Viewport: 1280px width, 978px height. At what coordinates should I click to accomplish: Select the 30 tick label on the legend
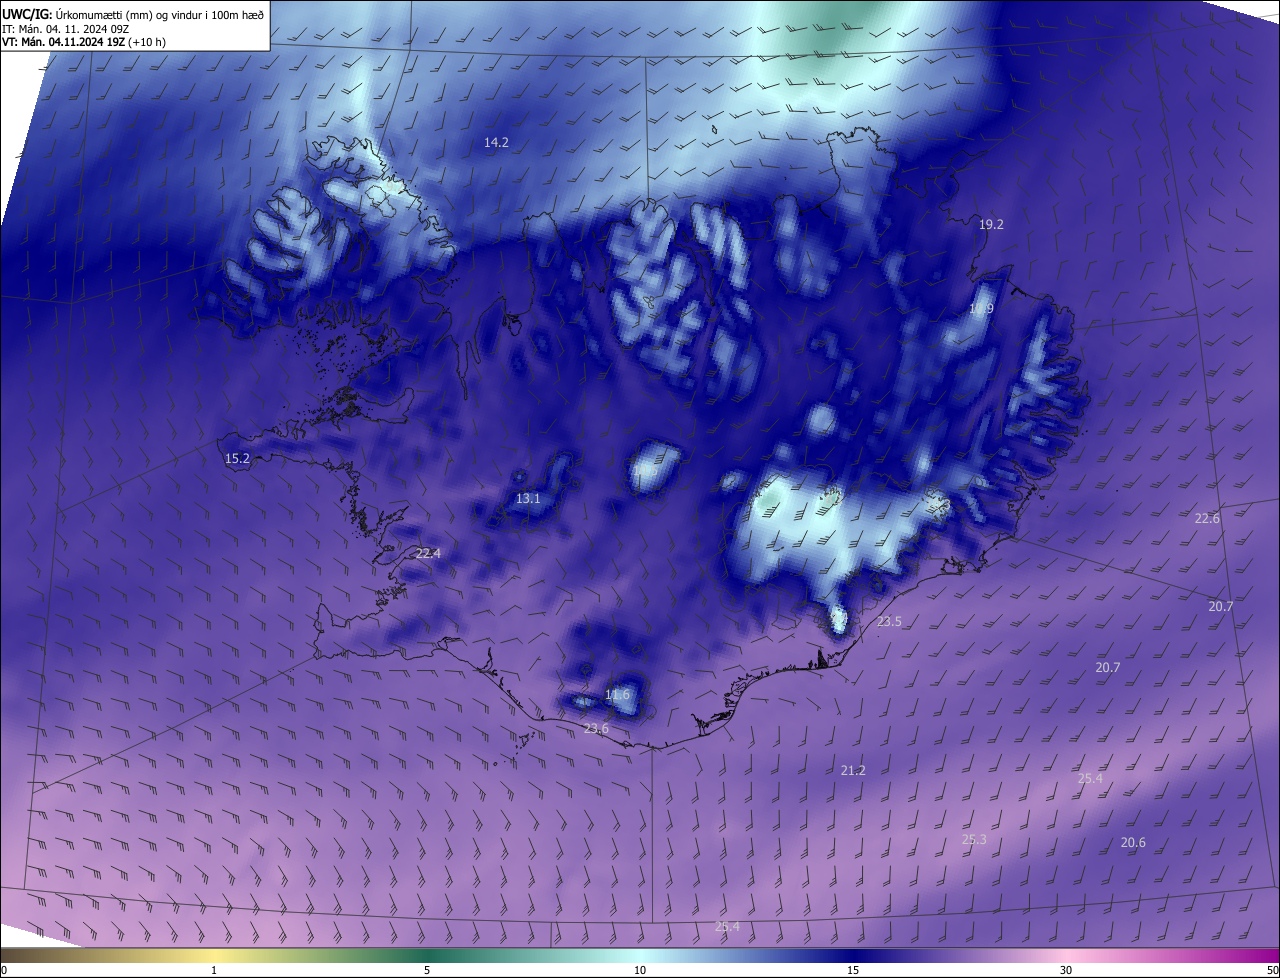(x=1066, y=971)
